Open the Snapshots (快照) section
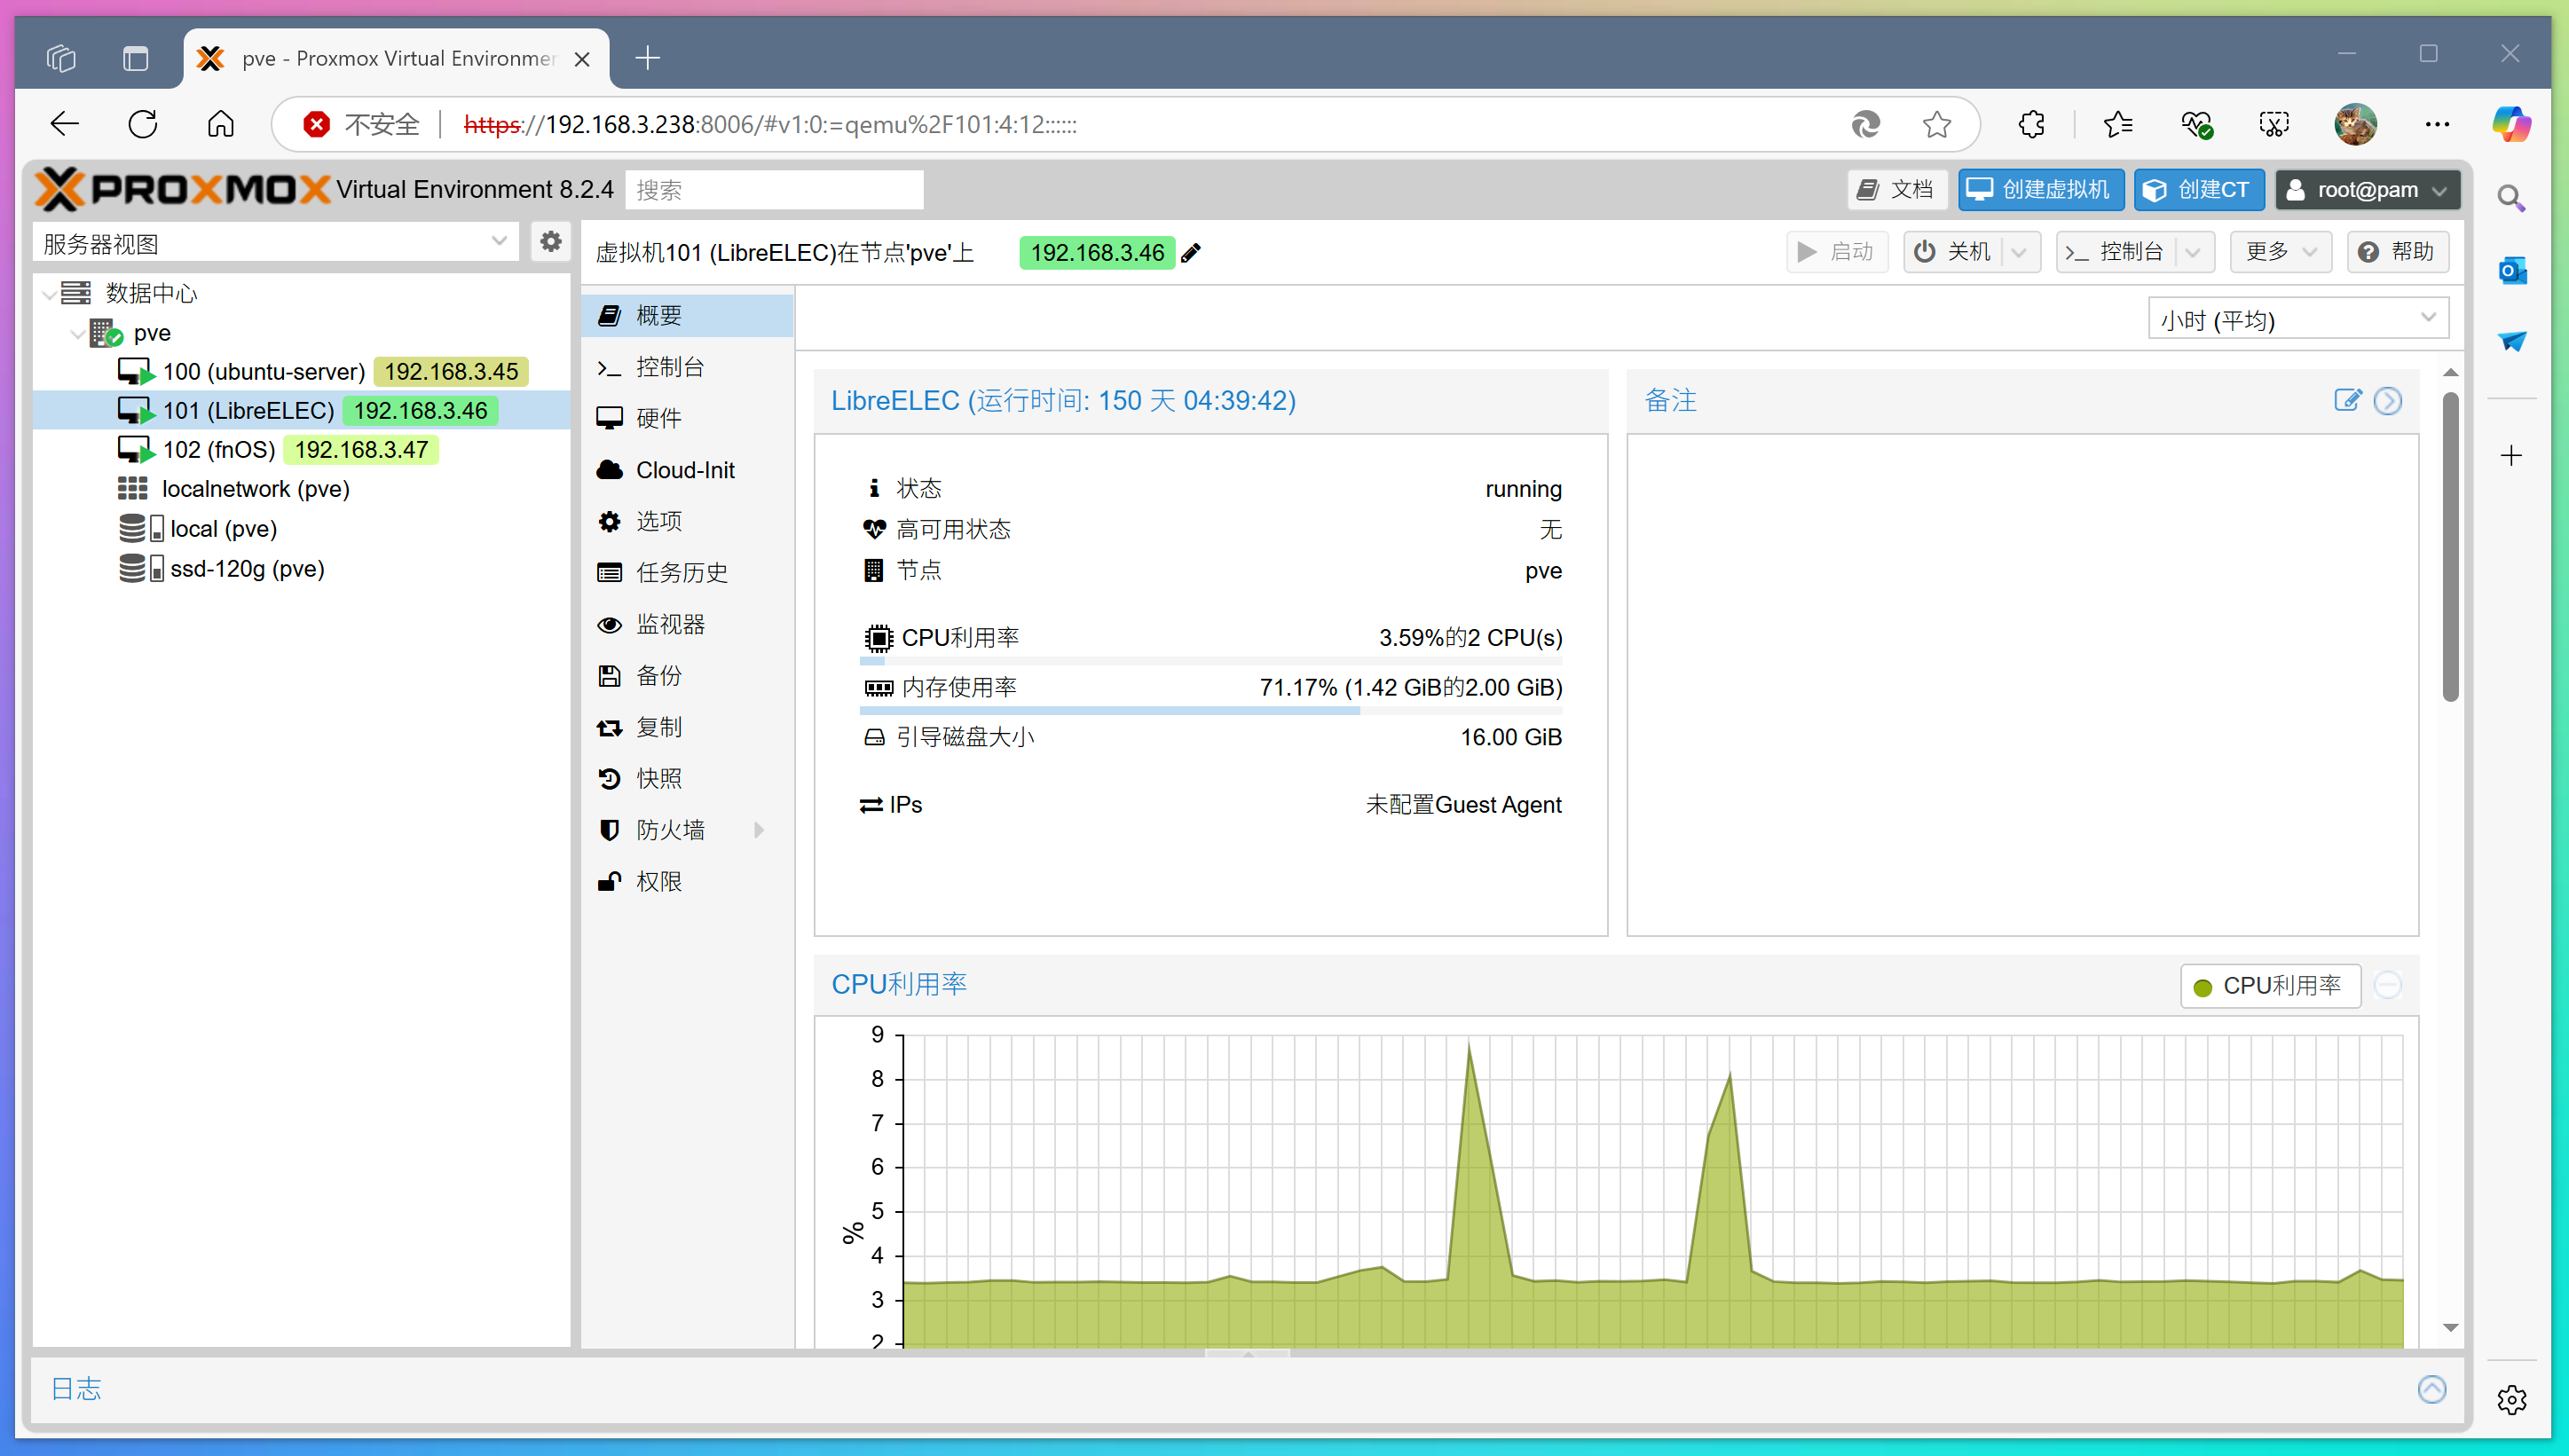The image size is (2569, 1456). point(659,778)
